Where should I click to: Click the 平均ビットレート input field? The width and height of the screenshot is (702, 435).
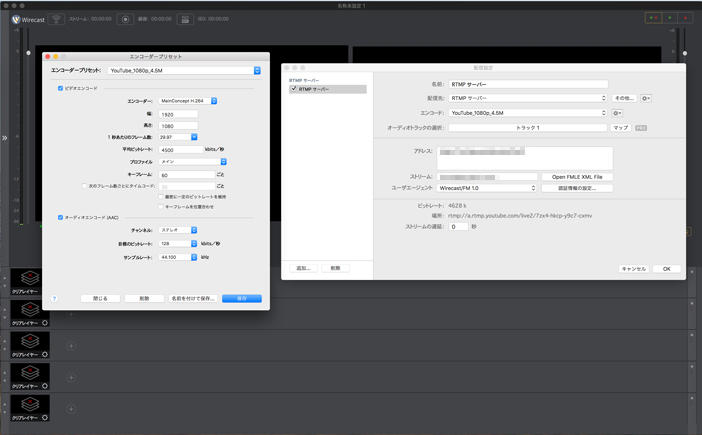point(180,149)
